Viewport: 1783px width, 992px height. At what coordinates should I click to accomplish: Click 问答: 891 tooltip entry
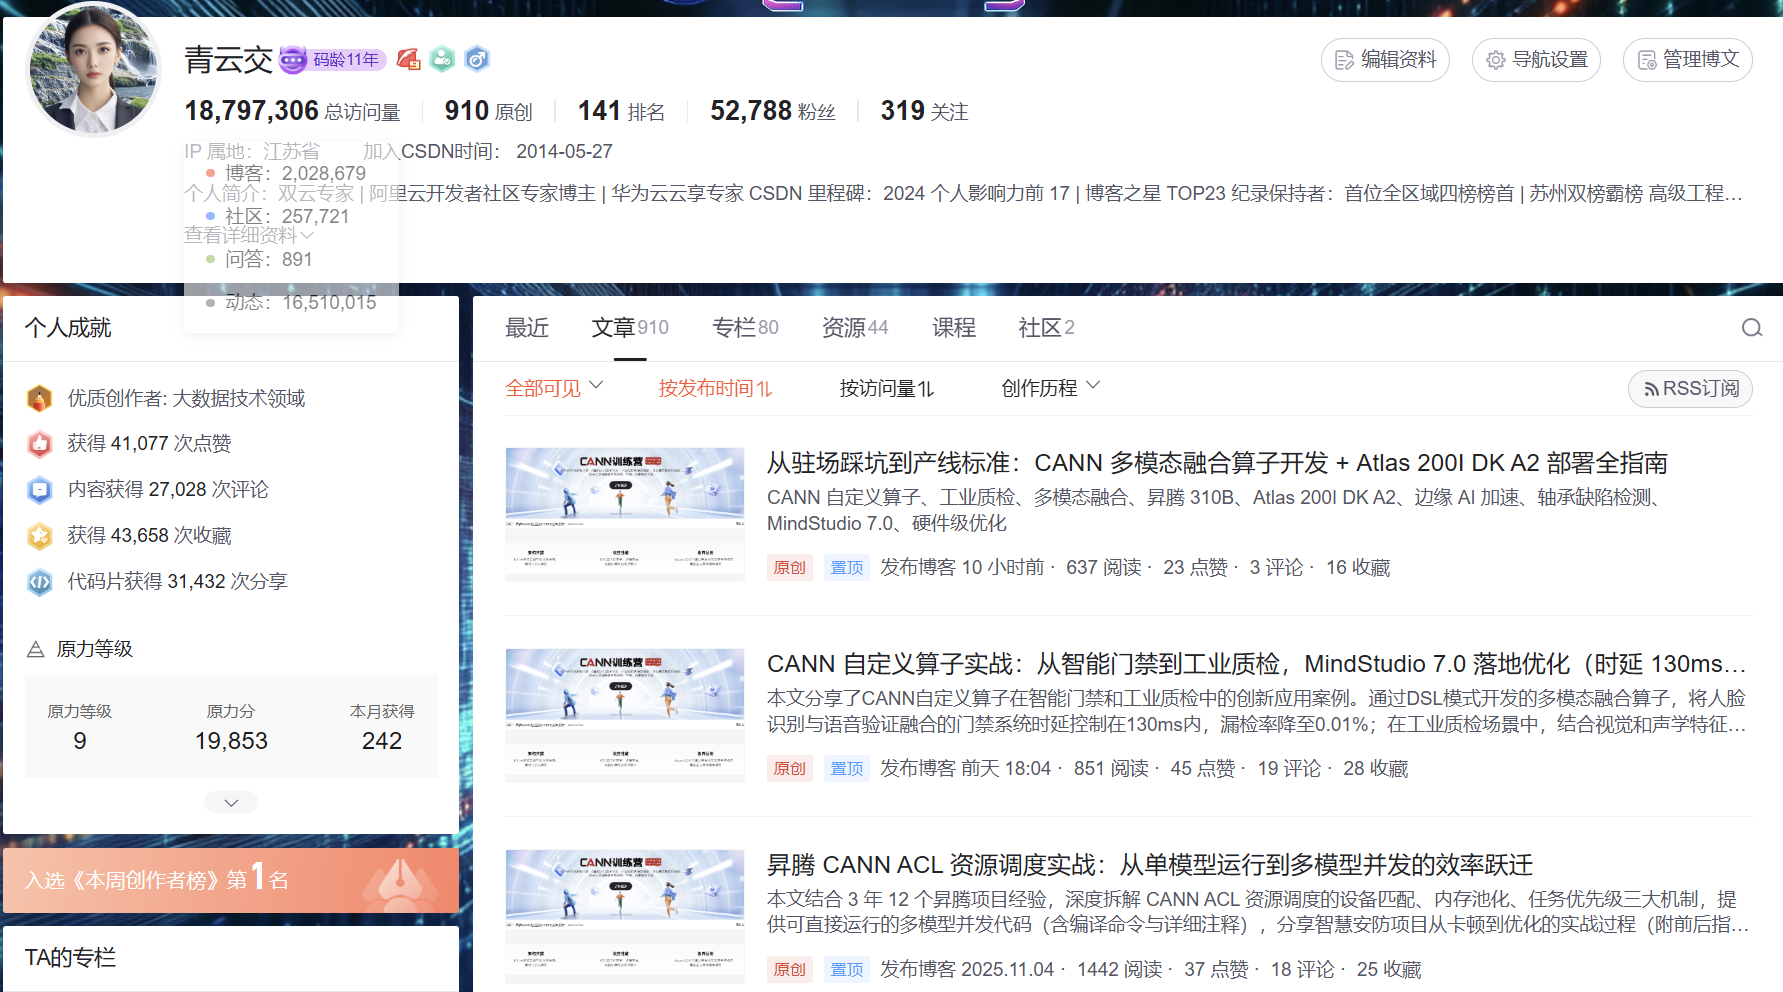click(259, 259)
